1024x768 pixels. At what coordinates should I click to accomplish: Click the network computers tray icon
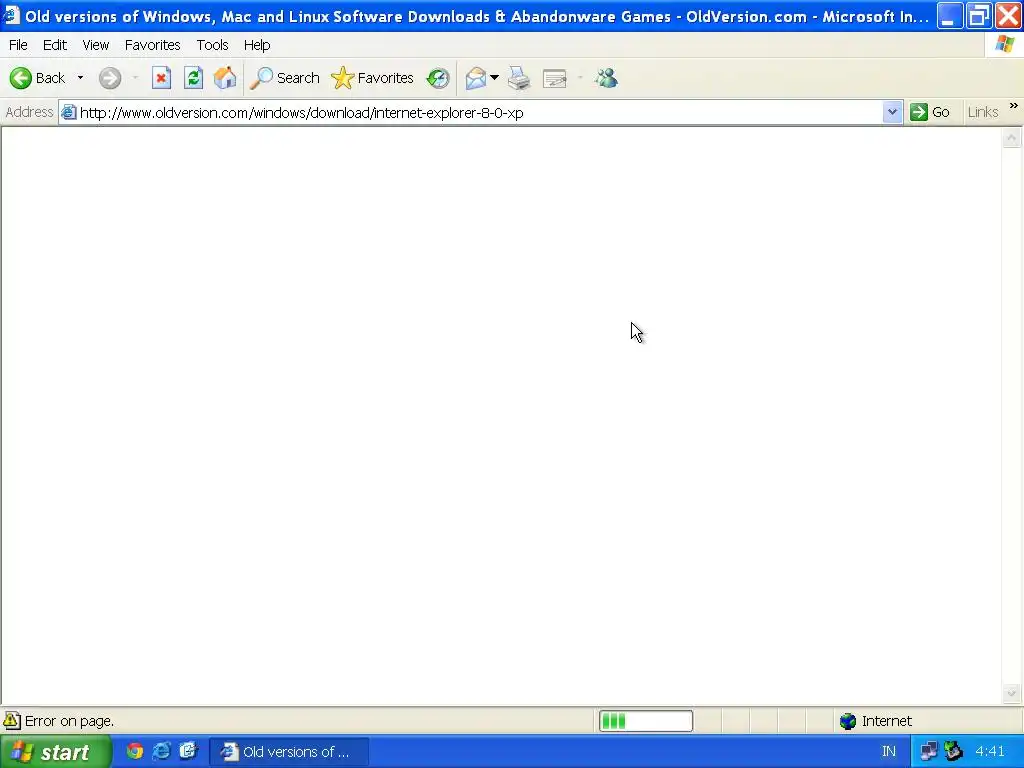point(929,752)
